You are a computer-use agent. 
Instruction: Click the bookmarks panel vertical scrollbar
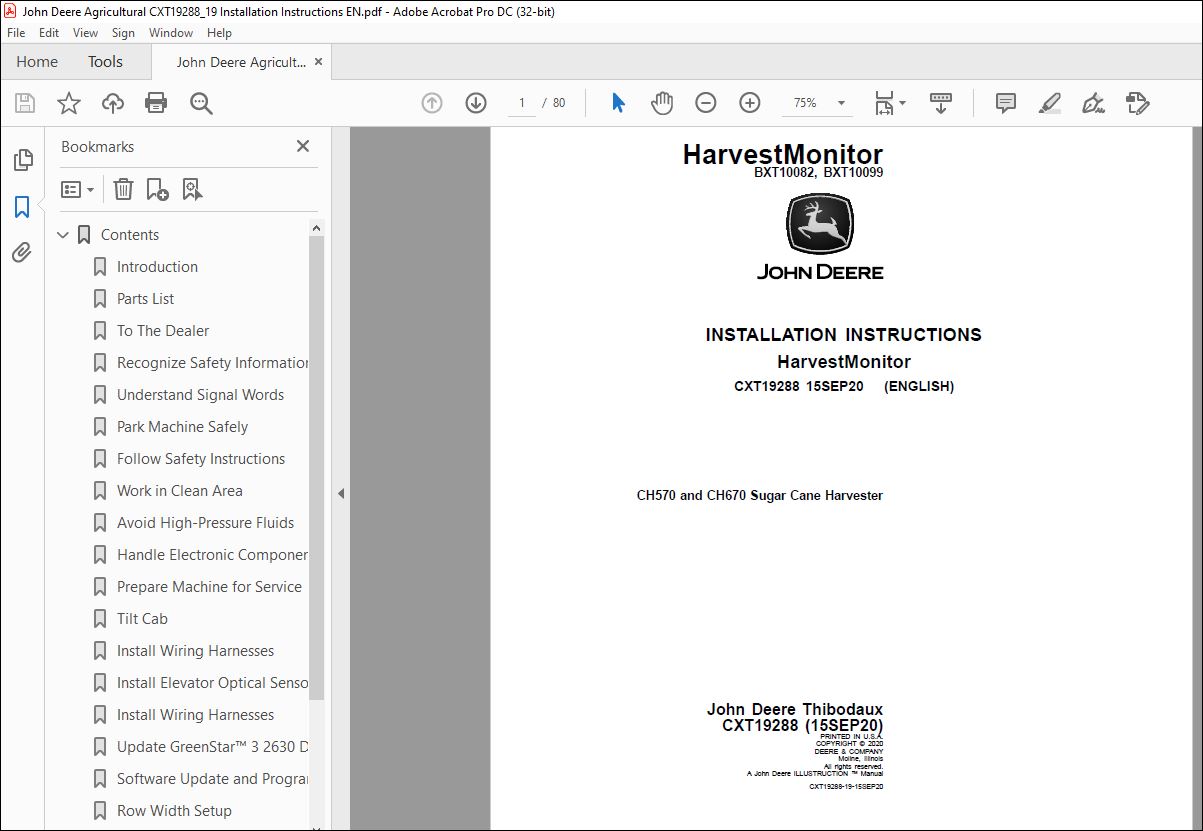316,468
